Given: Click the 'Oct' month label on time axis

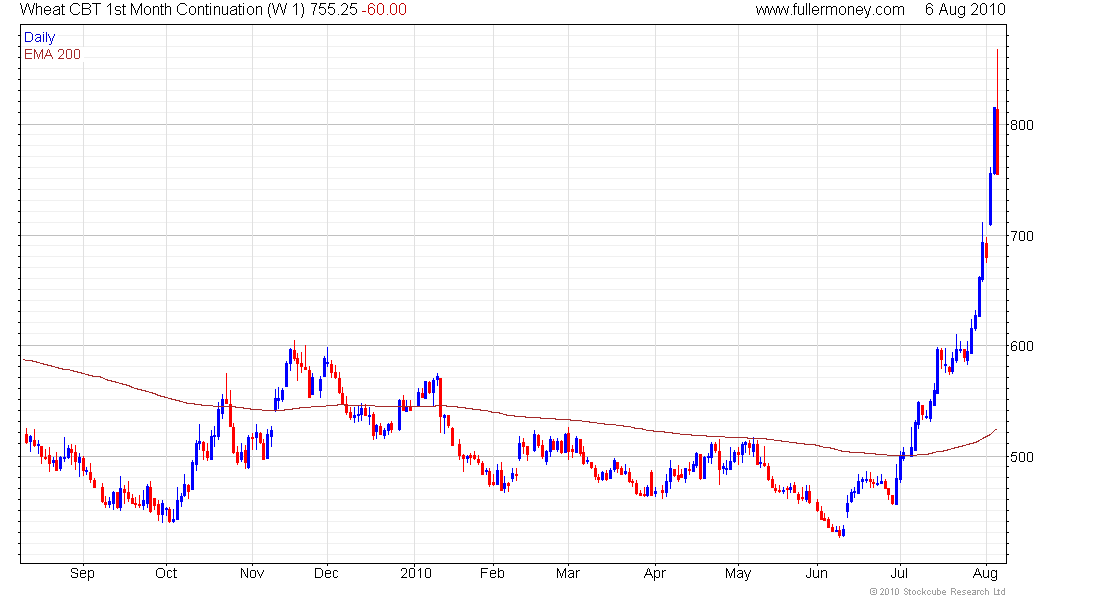Looking at the screenshot, I should (x=166, y=573).
